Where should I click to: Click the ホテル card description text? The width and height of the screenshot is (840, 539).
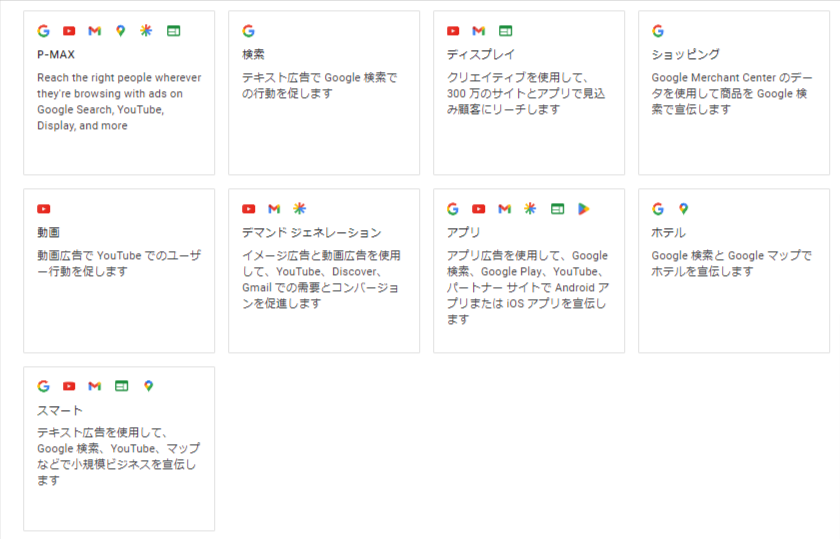pos(731,263)
